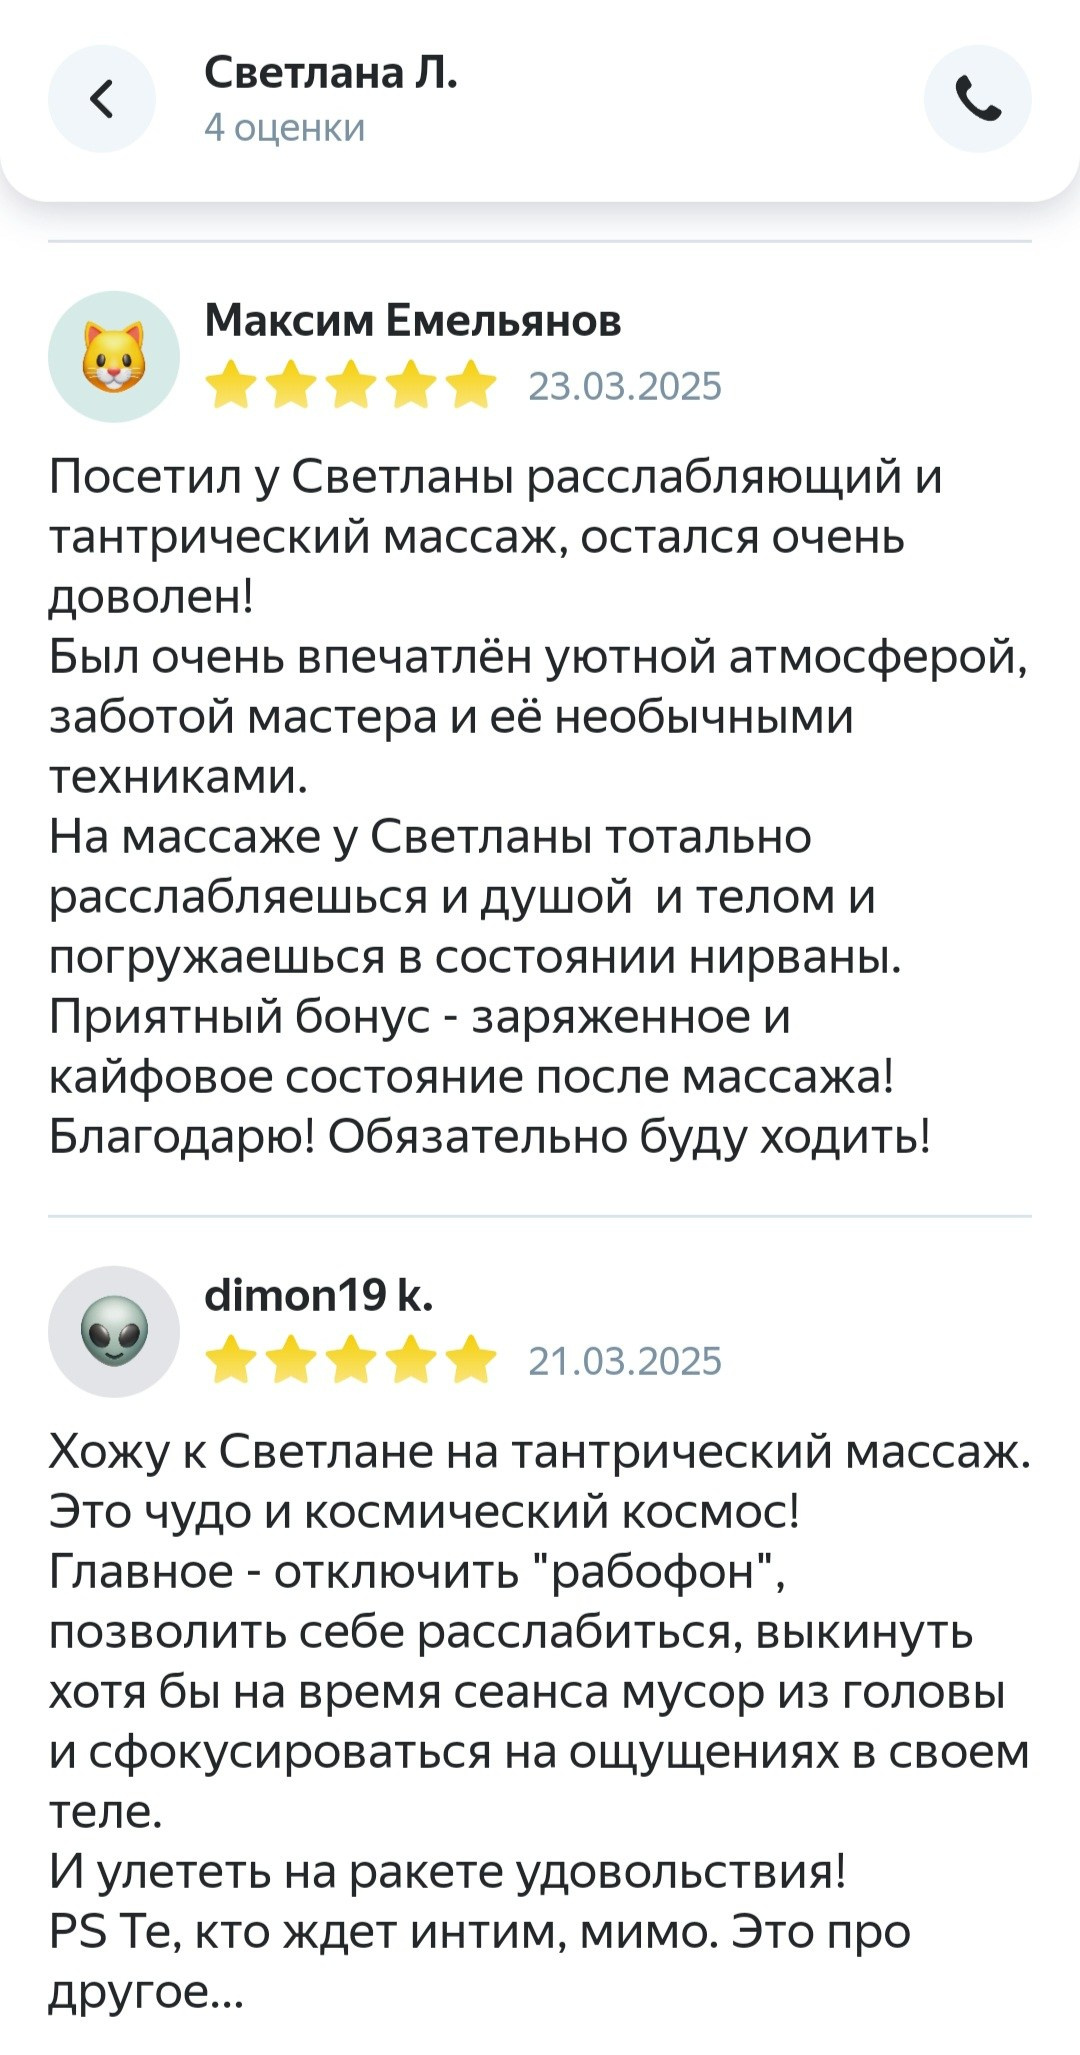Open Максим Емельянов's cat avatar
Screen dimensions: 1080x2055
(115, 358)
